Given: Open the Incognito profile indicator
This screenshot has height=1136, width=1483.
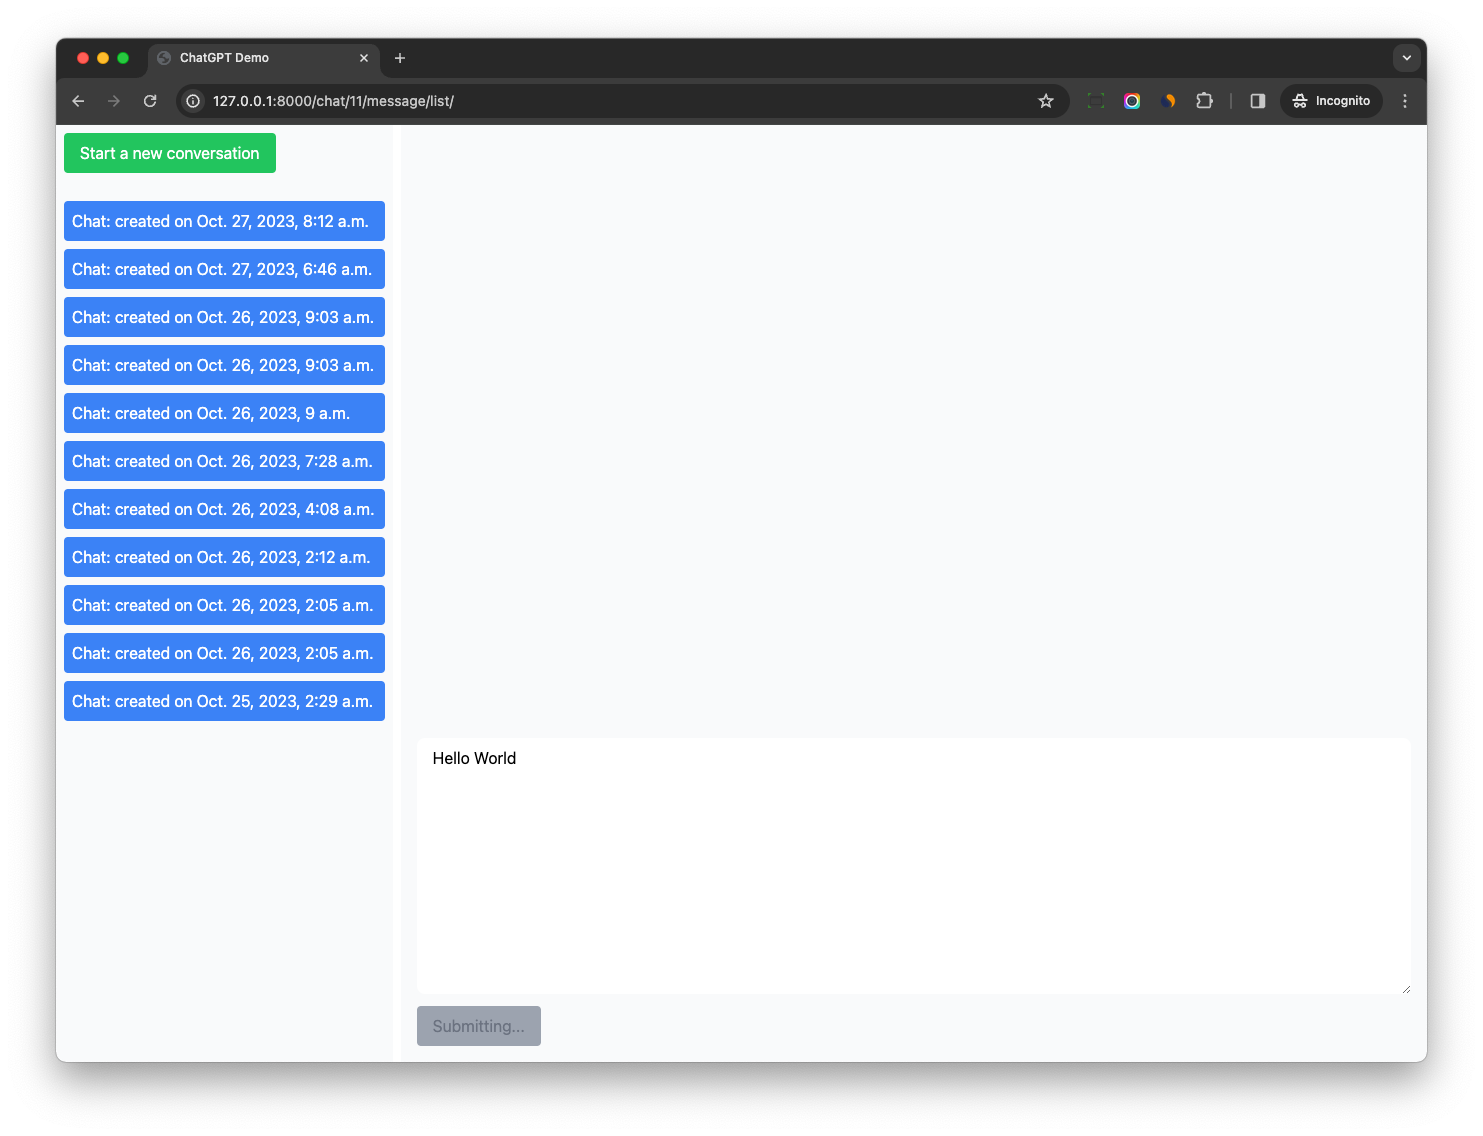Looking at the screenshot, I should click(1331, 101).
